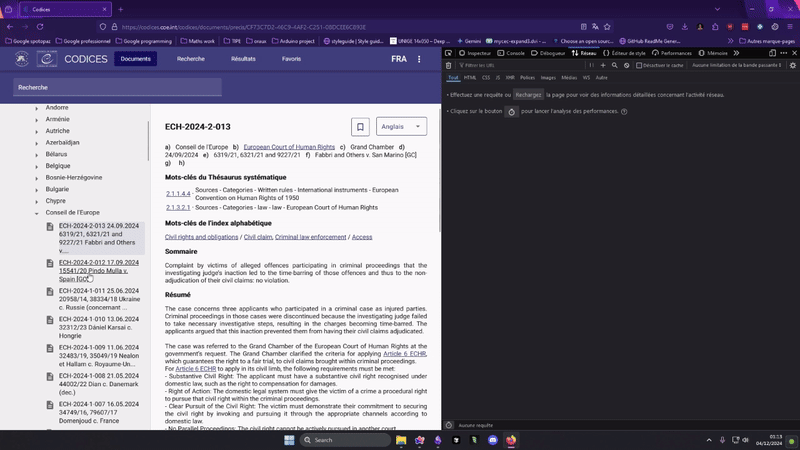Open the Firefox hamburger application menu

790,27
